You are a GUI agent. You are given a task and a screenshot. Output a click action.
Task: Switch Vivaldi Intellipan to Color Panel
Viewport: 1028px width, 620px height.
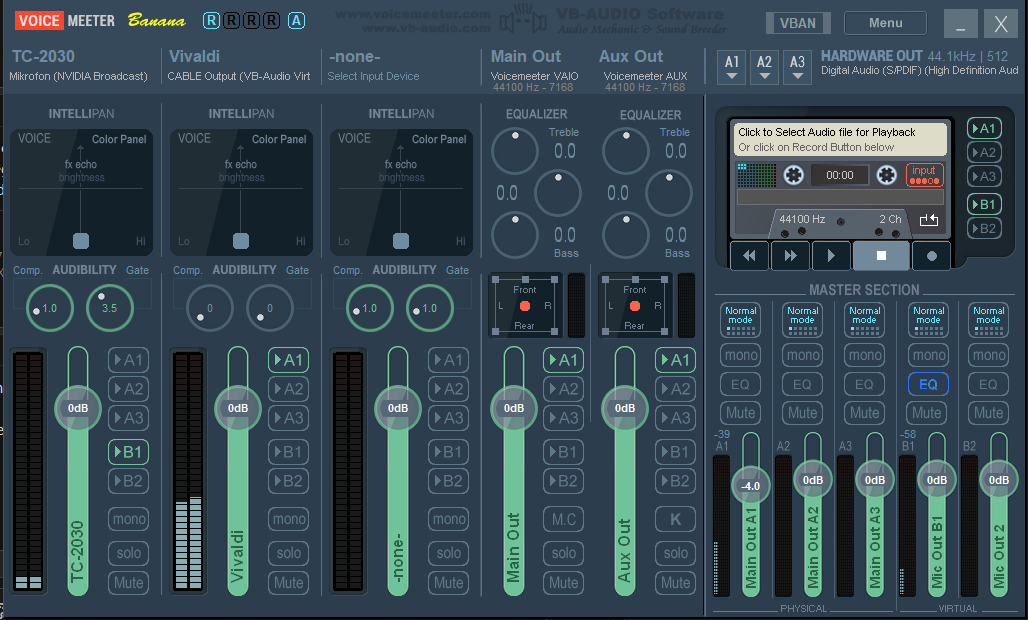(x=279, y=139)
